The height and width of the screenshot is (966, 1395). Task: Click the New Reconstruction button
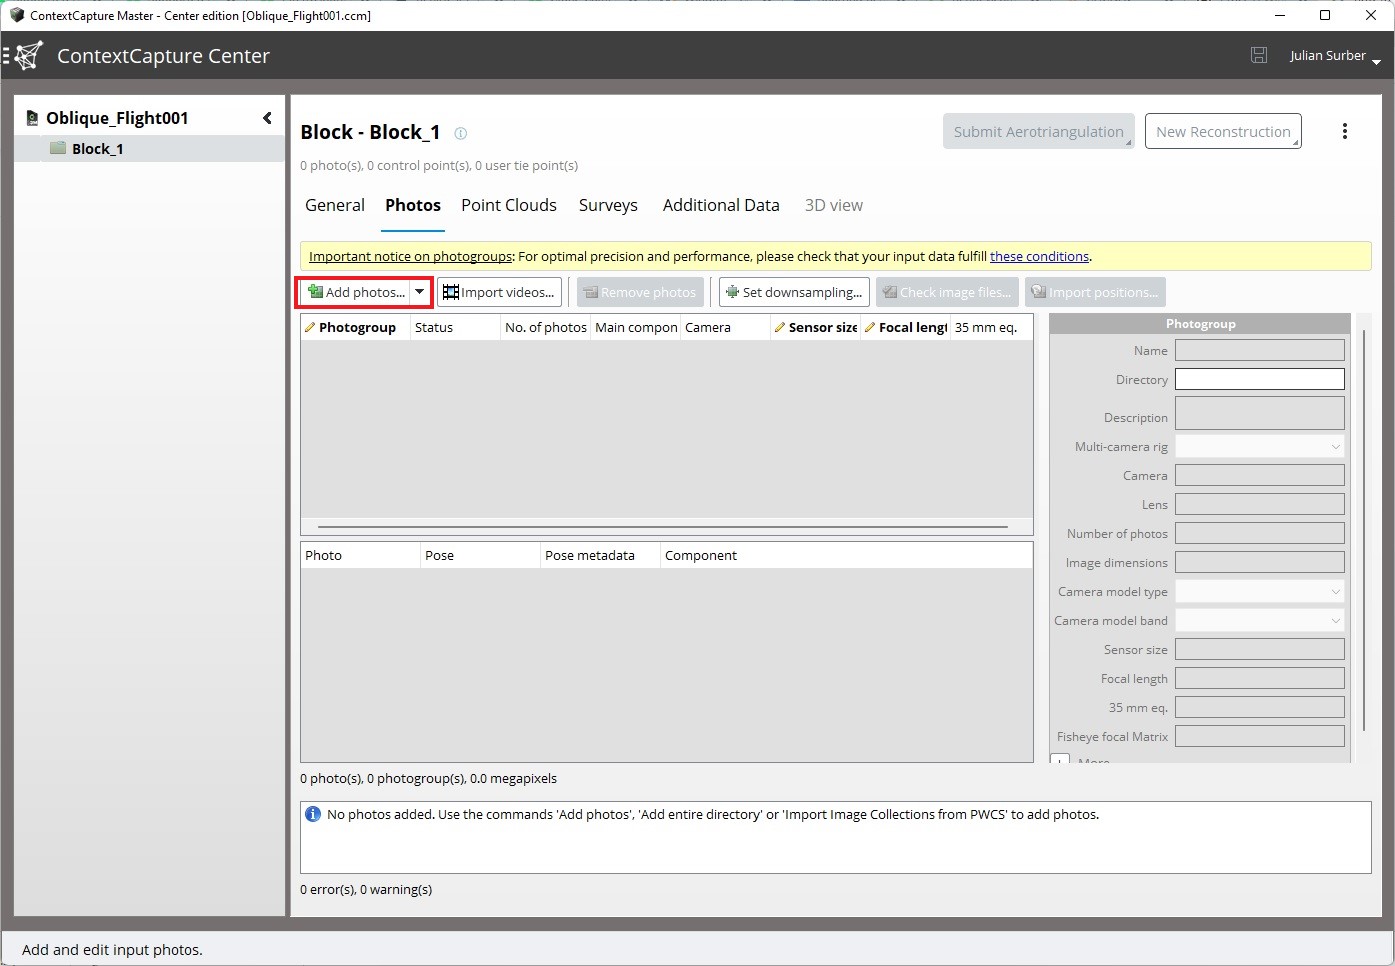click(1222, 131)
